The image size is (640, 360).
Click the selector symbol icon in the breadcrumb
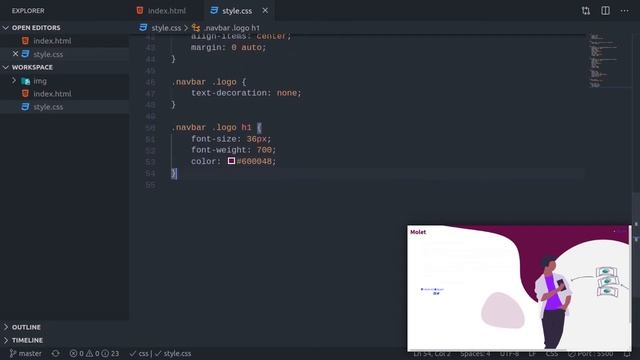coord(196,28)
